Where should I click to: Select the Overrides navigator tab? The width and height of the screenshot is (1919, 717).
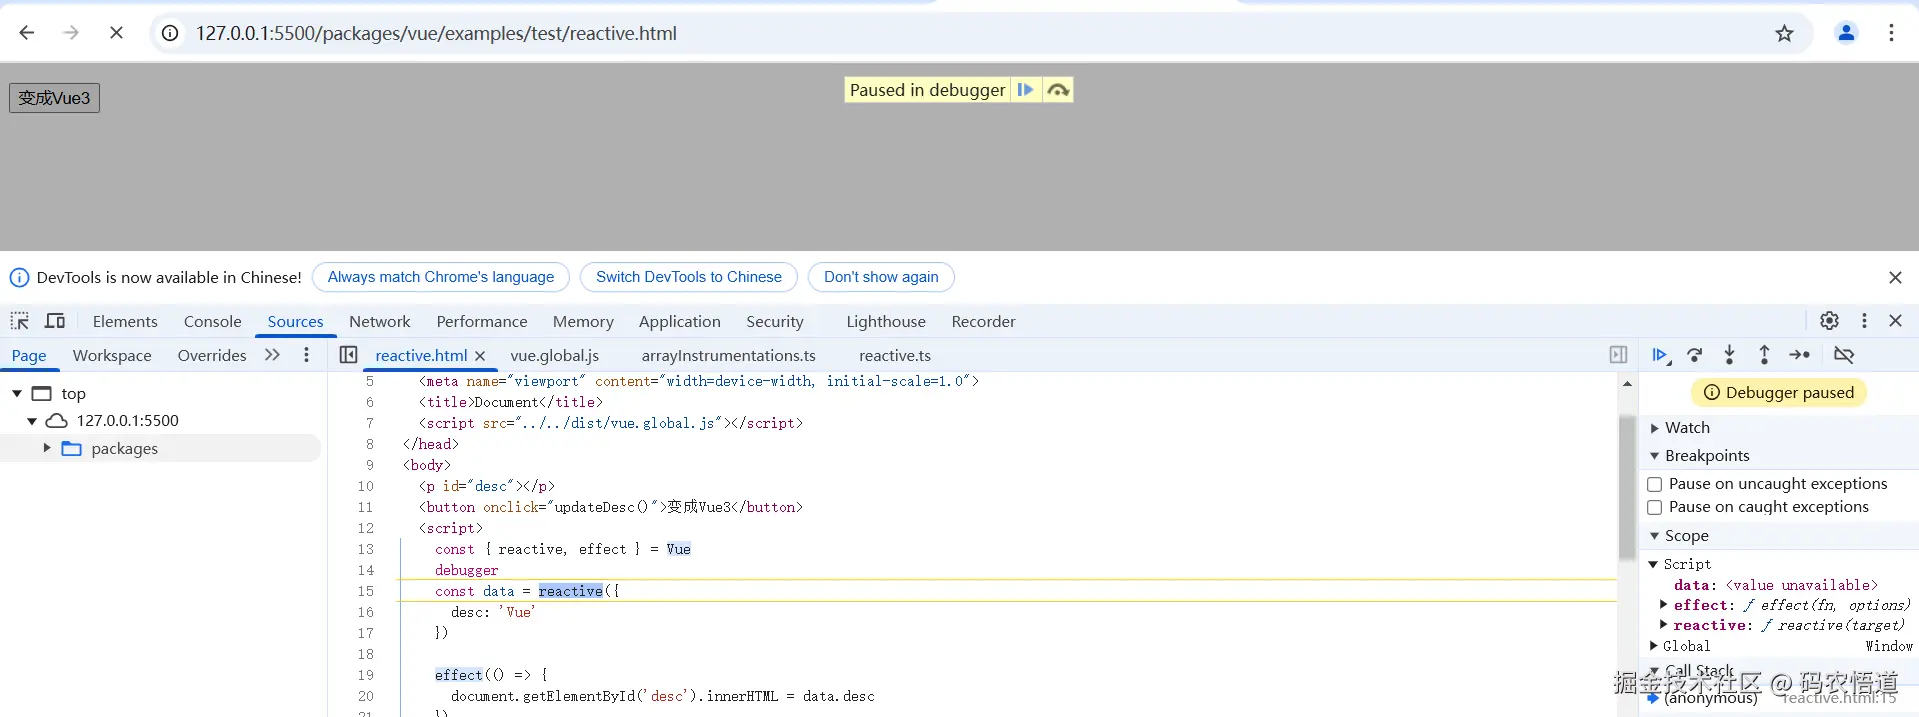[211, 355]
